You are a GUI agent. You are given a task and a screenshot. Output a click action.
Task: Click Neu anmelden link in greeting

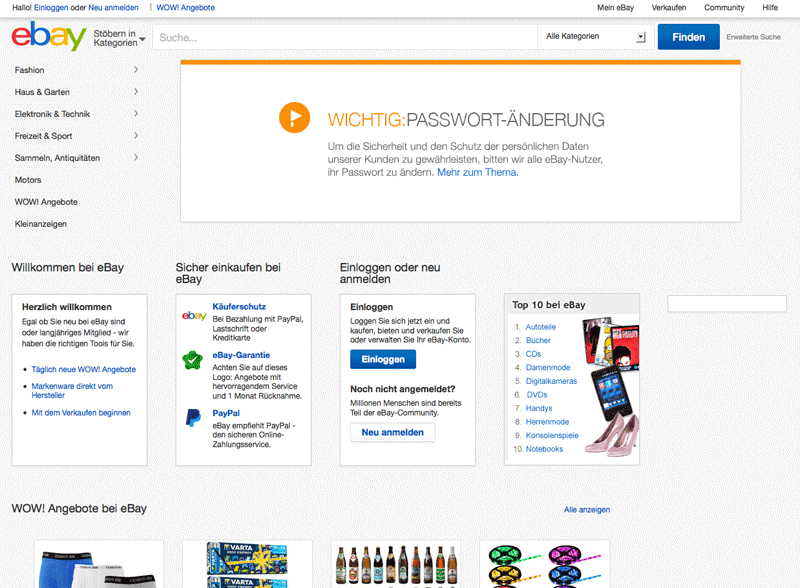click(113, 8)
